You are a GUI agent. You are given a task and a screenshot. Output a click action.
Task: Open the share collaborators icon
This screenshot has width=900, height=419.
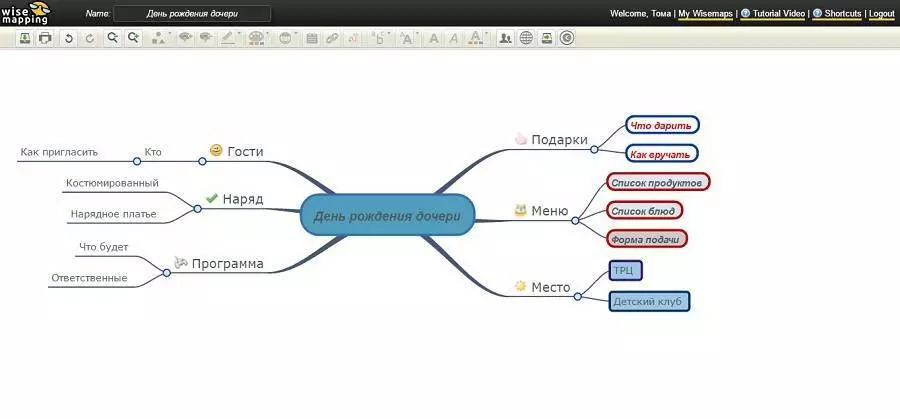click(505, 38)
